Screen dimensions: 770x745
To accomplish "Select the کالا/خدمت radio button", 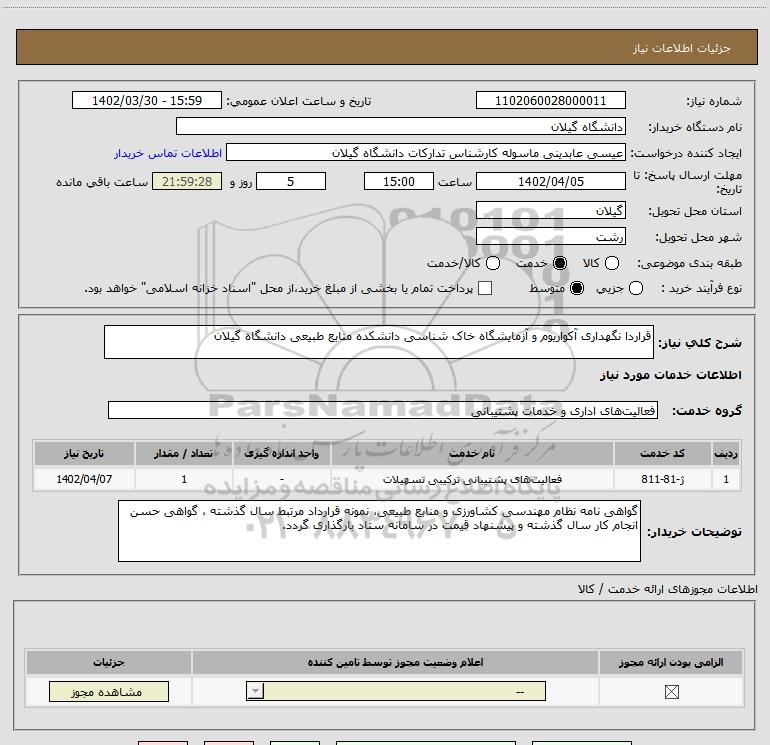I will [x=493, y=263].
